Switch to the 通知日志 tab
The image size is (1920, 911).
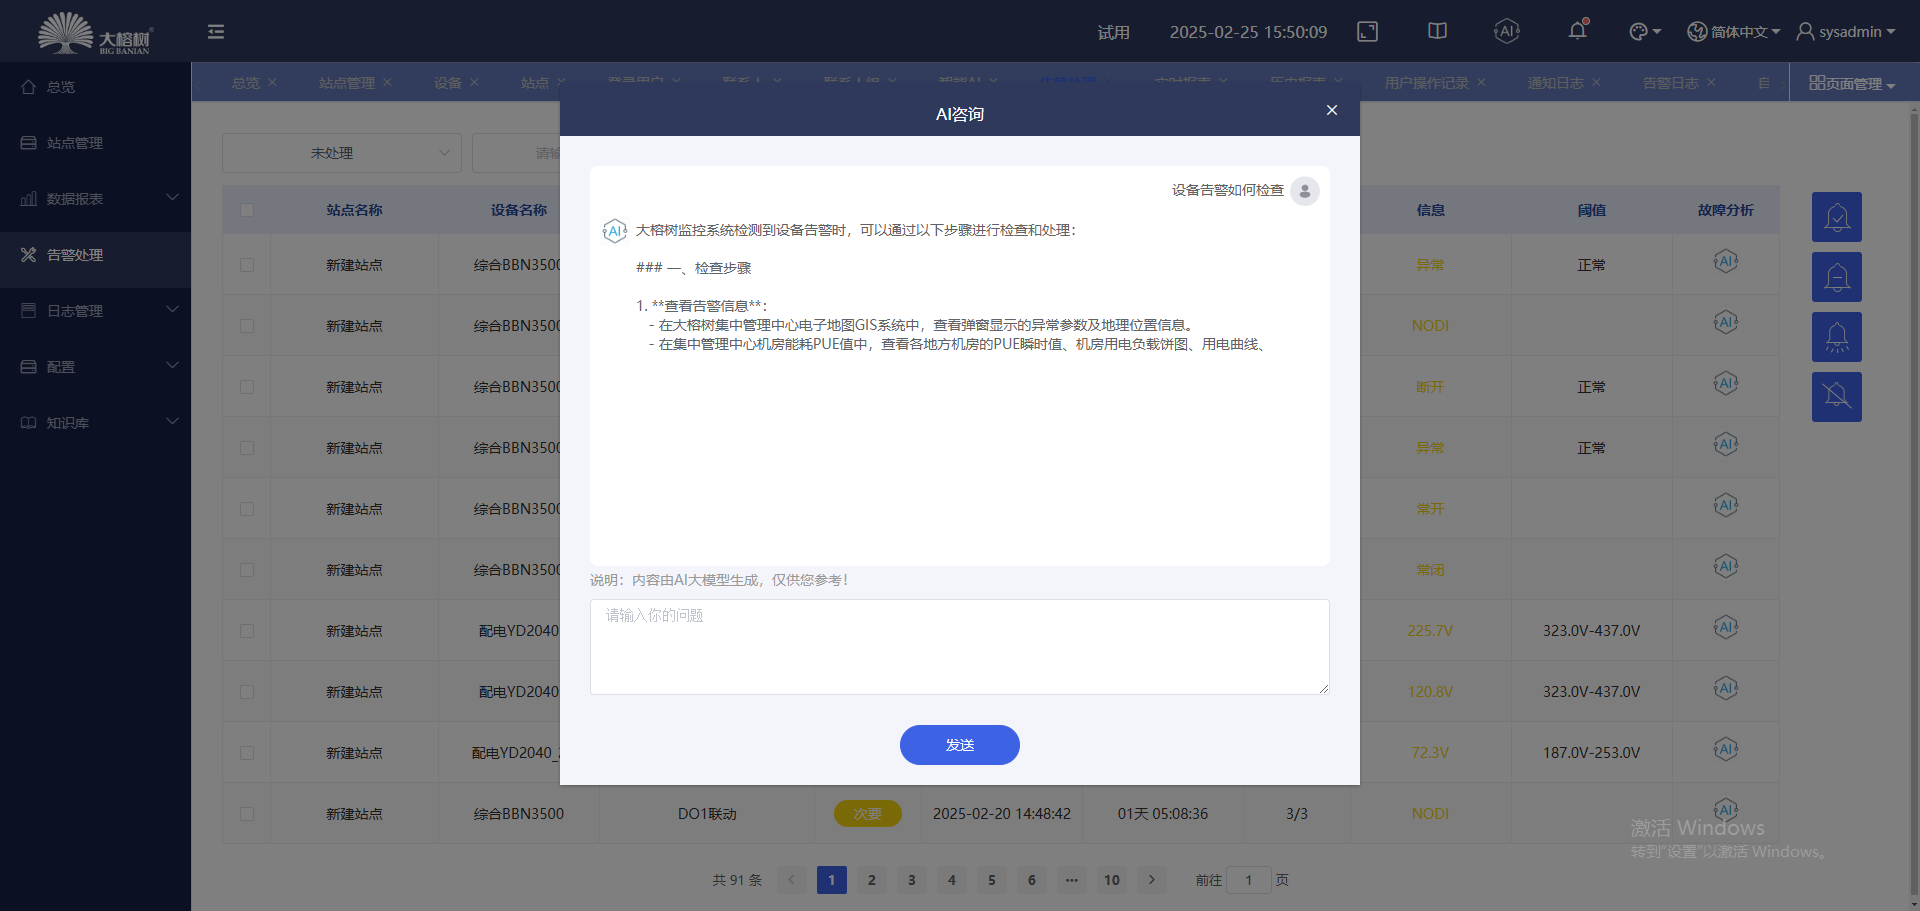coord(1555,83)
